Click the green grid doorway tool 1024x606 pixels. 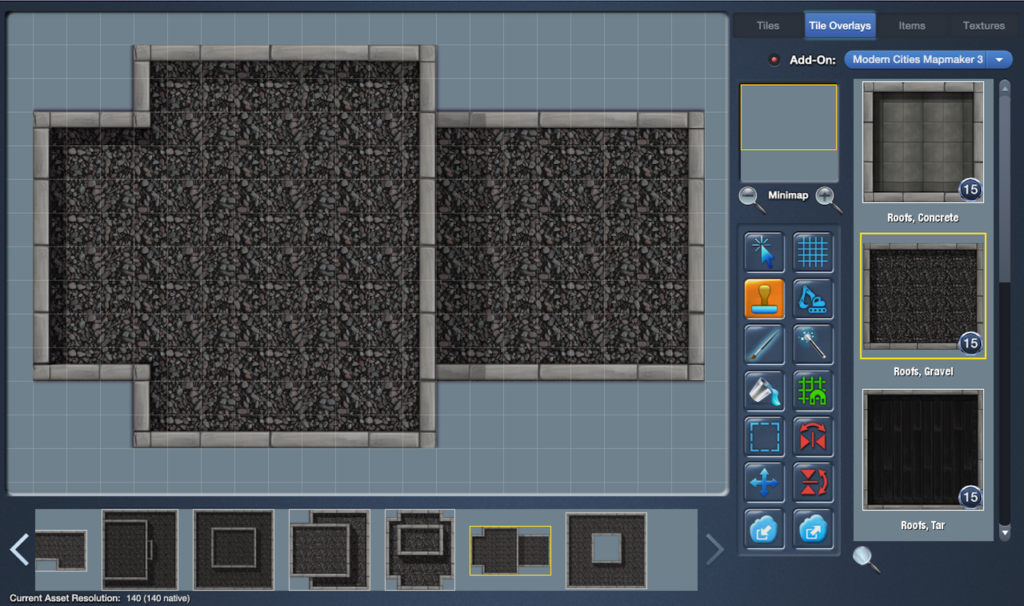click(x=813, y=391)
